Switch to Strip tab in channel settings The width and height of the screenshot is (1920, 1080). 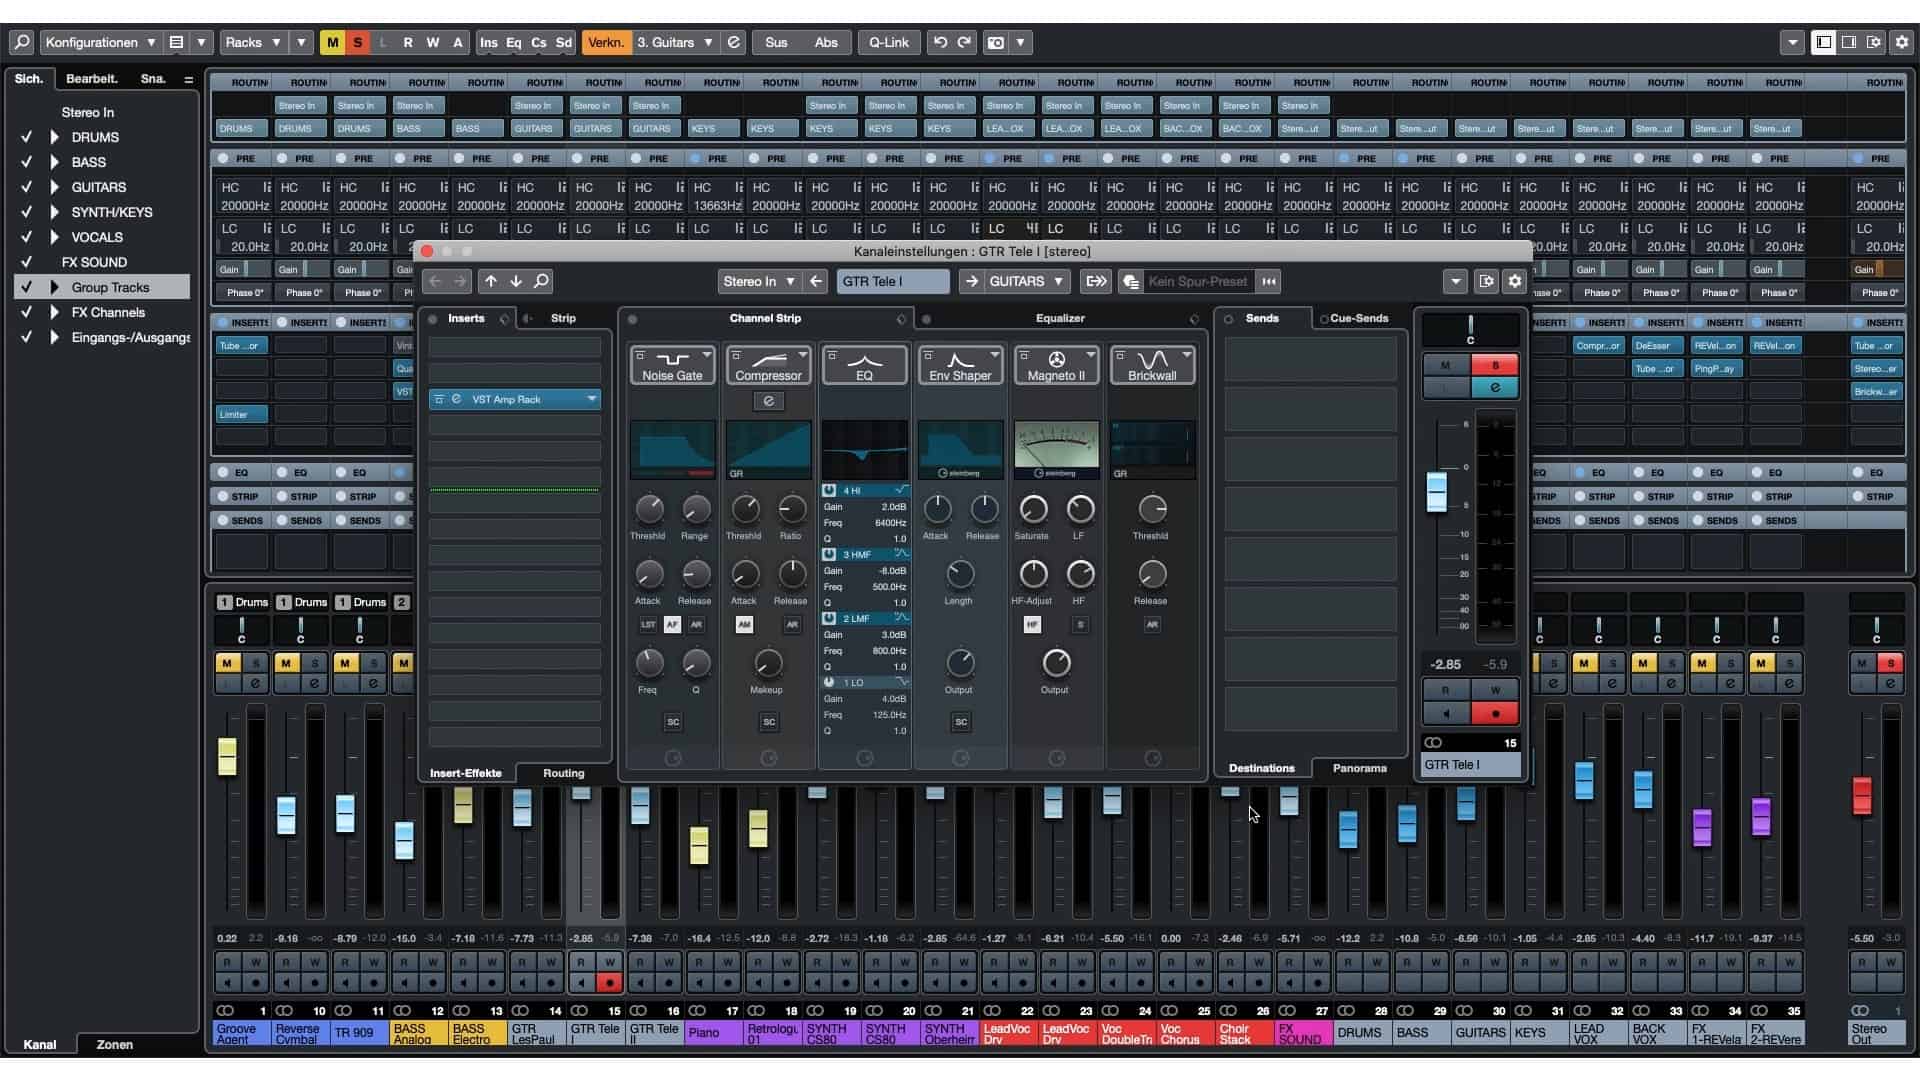[x=563, y=318]
